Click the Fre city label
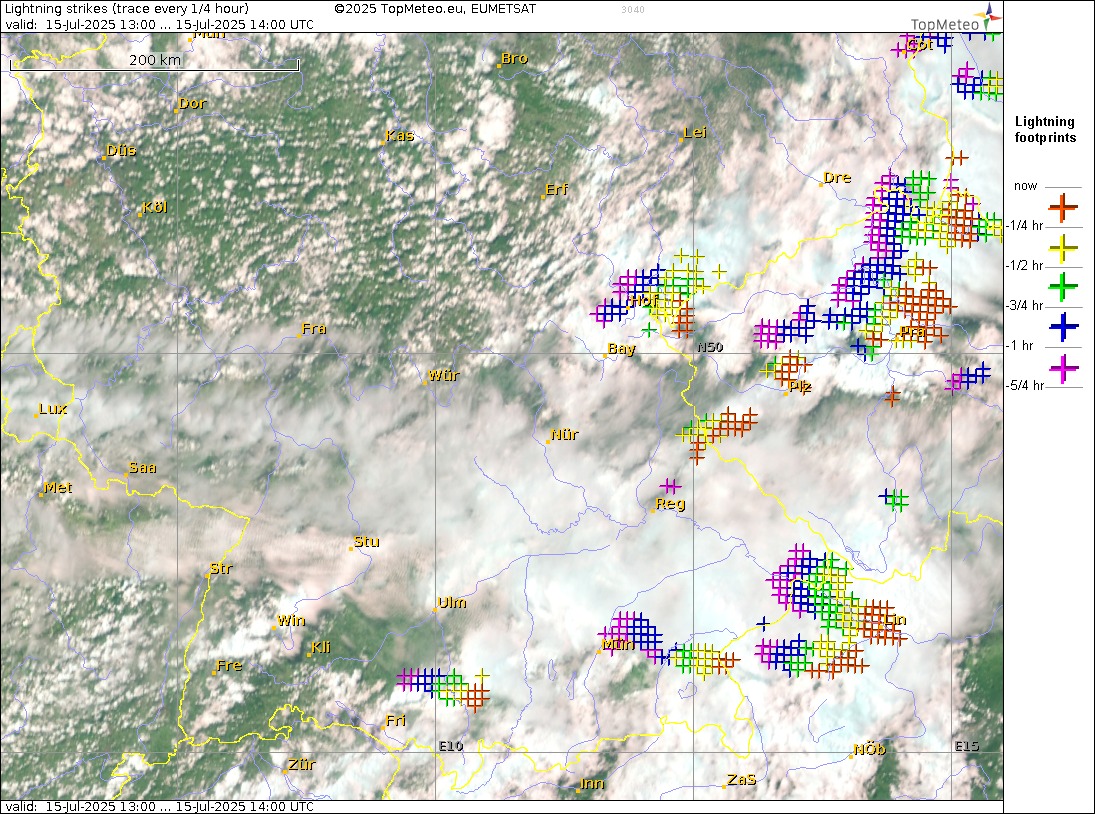This screenshot has width=1095, height=814. 229,665
